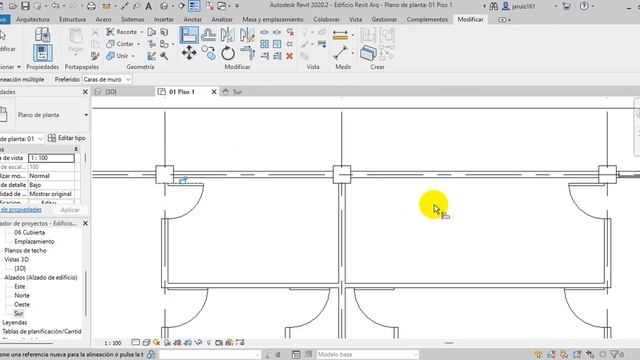Open the Unir dropdown arrow
Screen dimensions: 640x360
[x=133, y=56]
